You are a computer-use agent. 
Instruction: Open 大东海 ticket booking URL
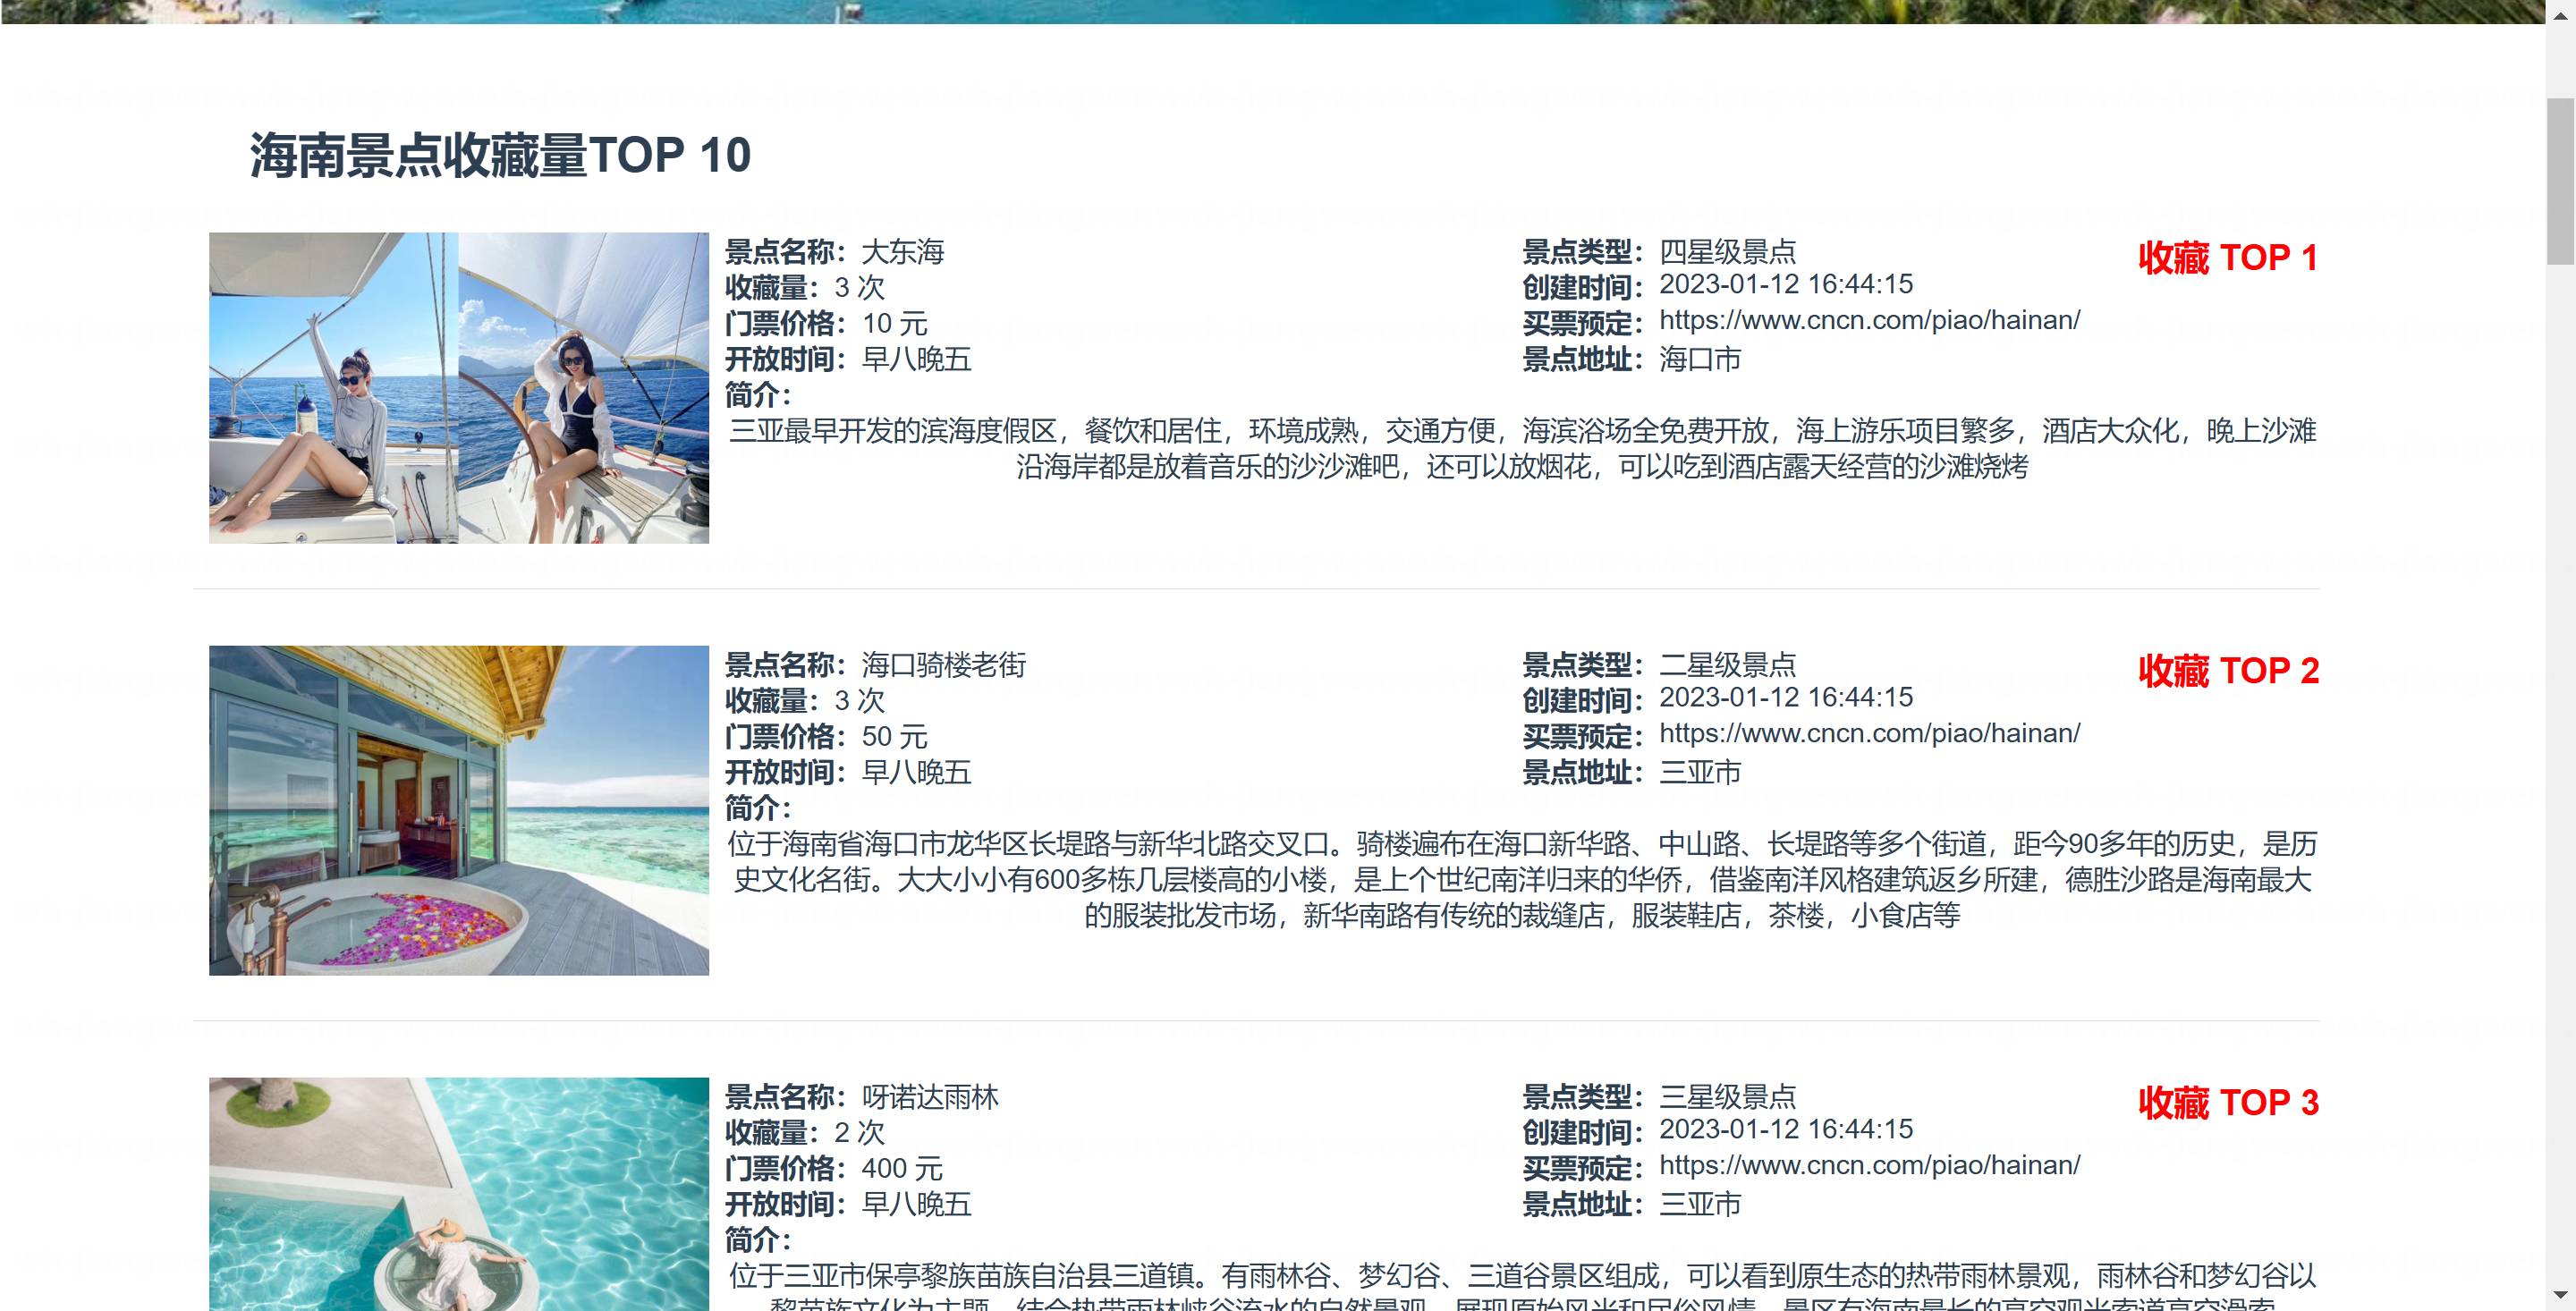click(1869, 320)
